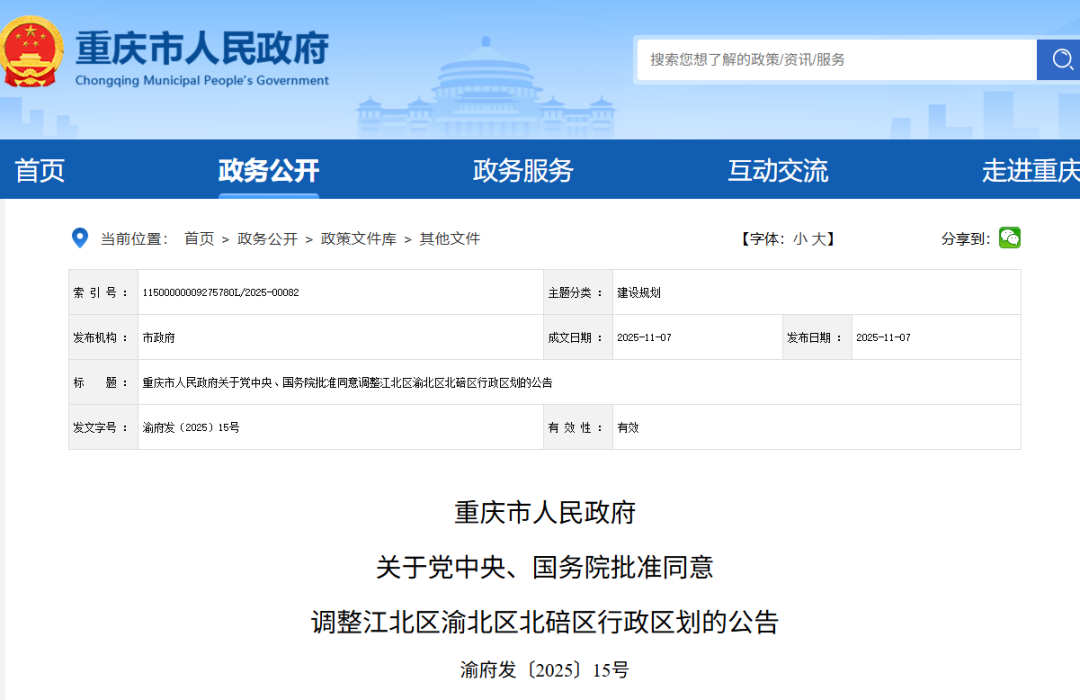Switch to the 互动交流 navigation tab
Screen dimensions: 1080x700
click(x=777, y=171)
